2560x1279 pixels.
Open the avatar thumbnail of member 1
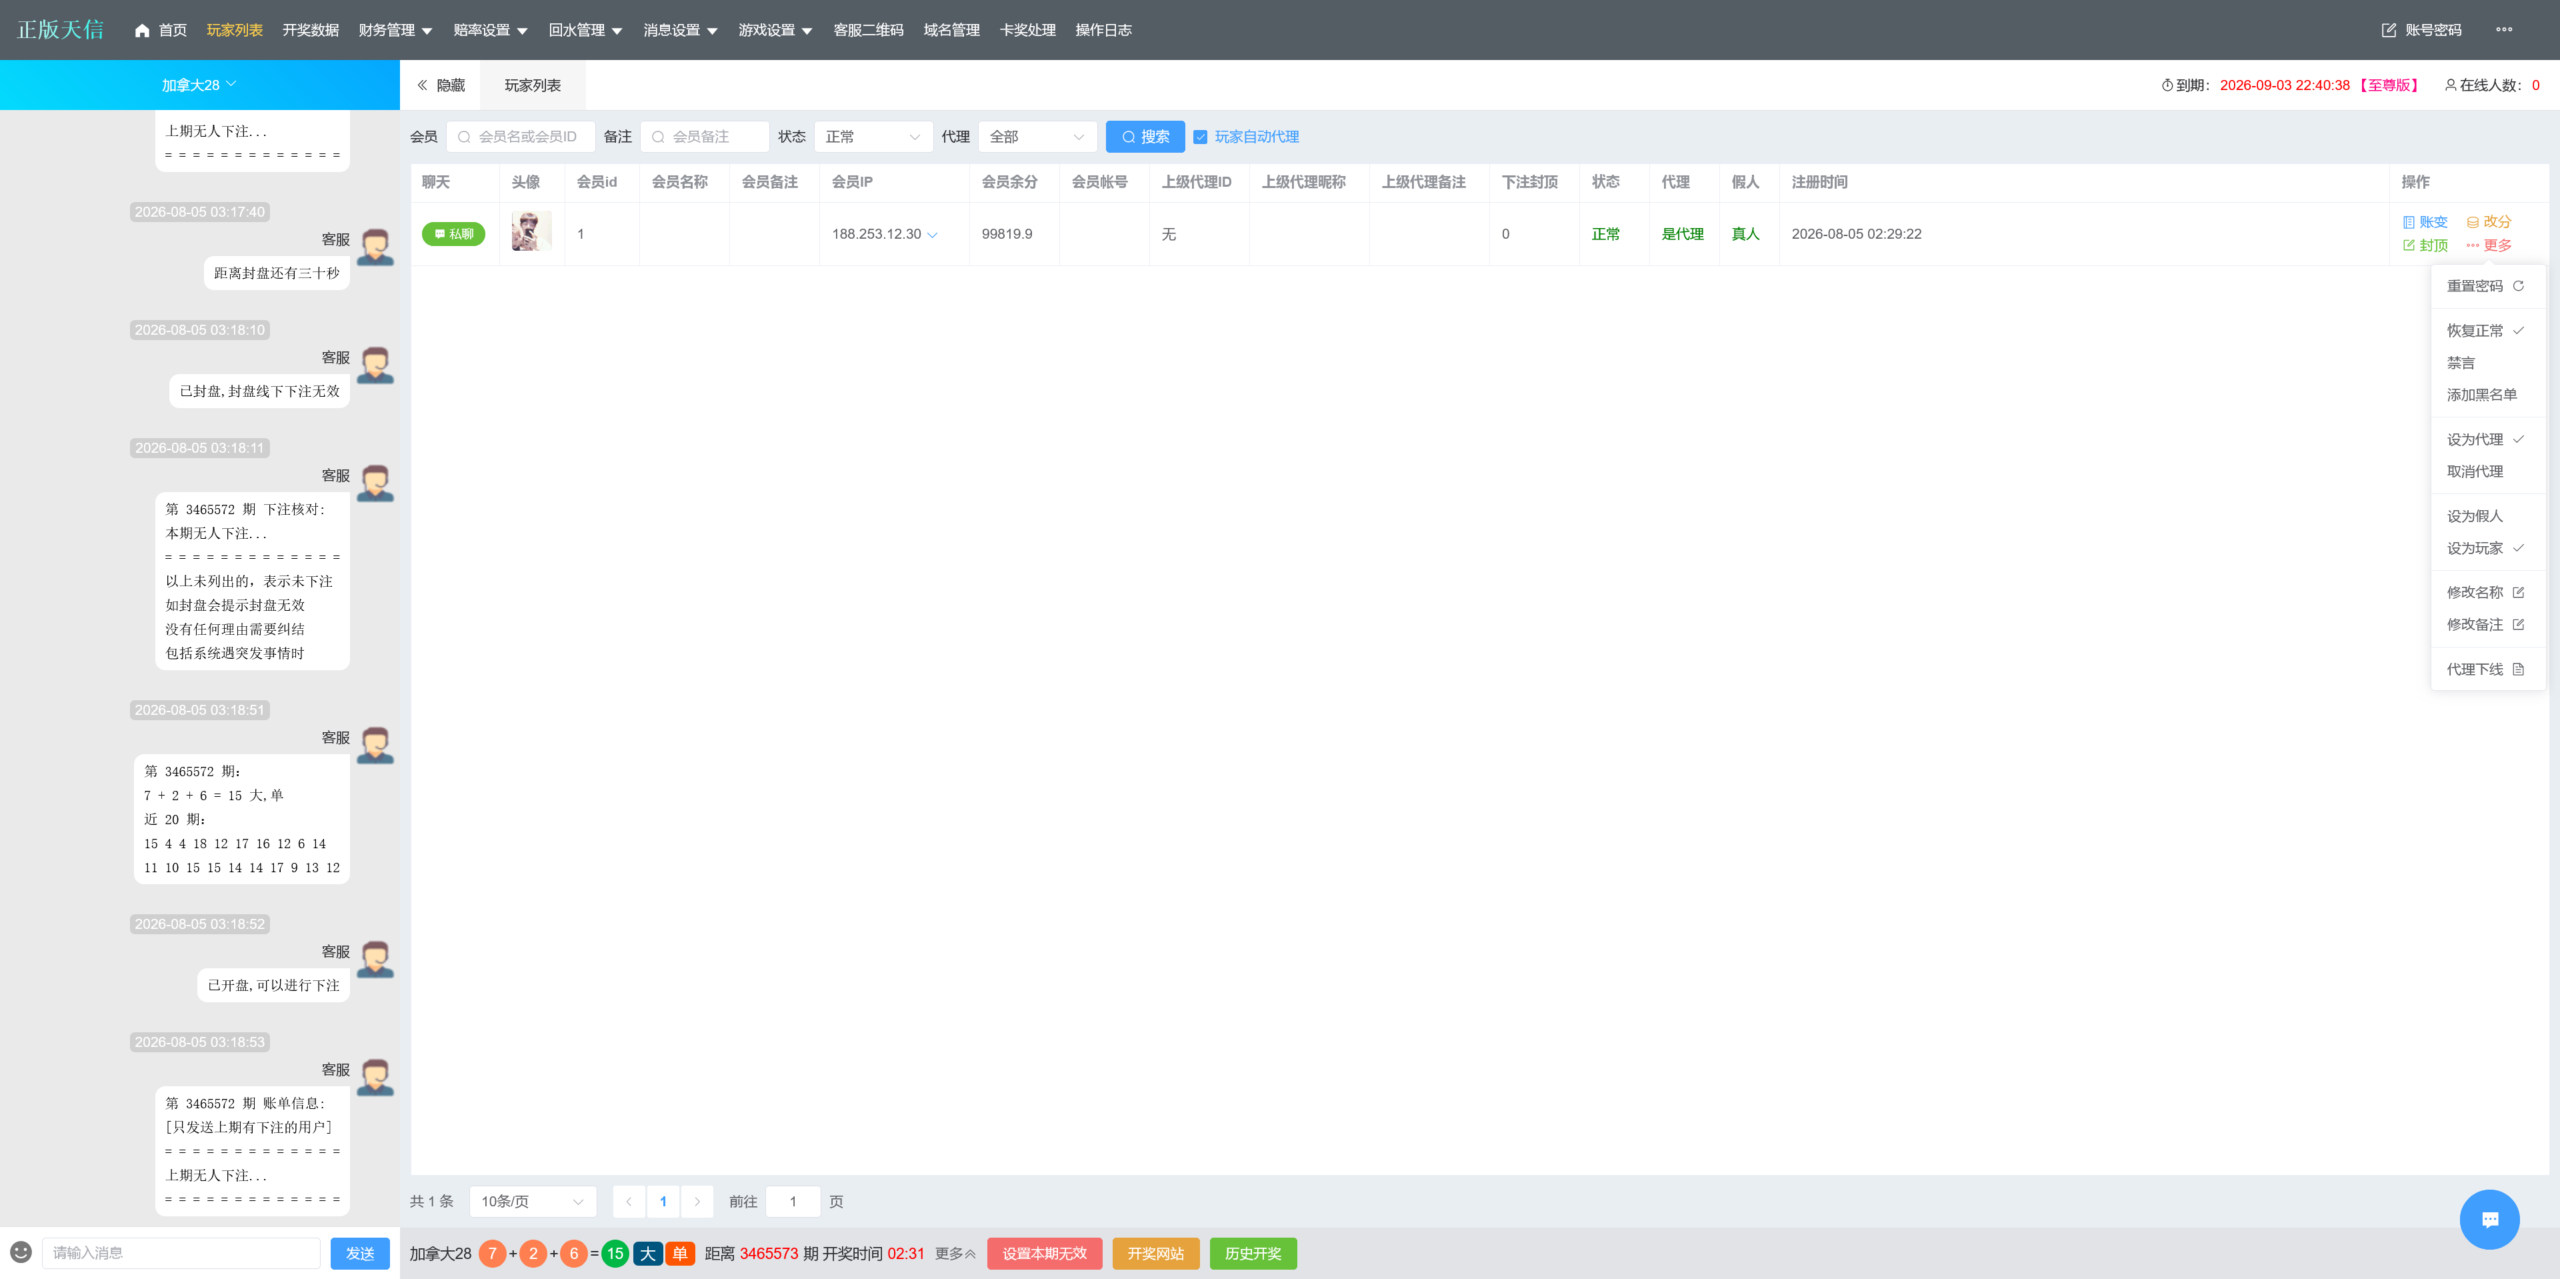point(532,232)
